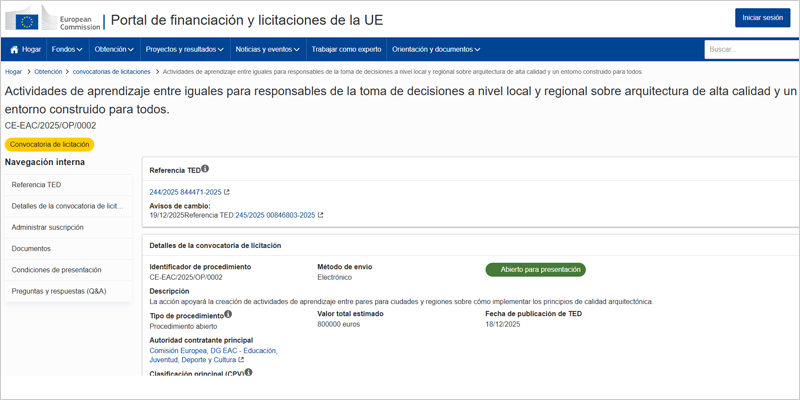Click the house icon in the navigation bar
This screenshot has width=800, height=400.
(15, 49)
